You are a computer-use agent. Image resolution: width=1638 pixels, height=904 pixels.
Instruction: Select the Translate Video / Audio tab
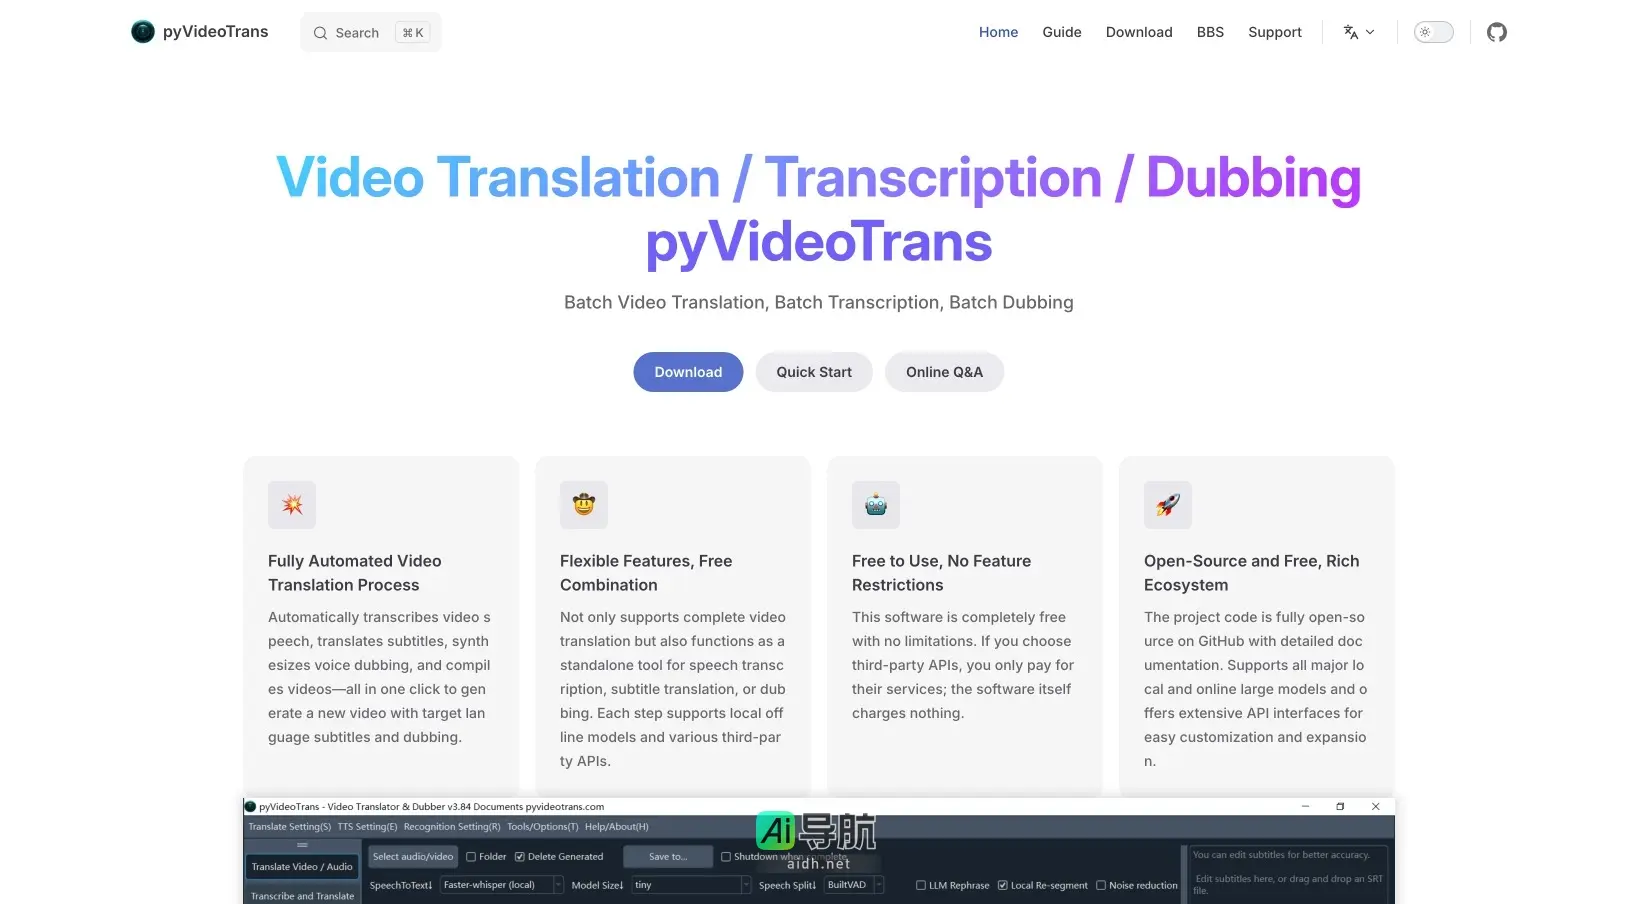(302, 867)
